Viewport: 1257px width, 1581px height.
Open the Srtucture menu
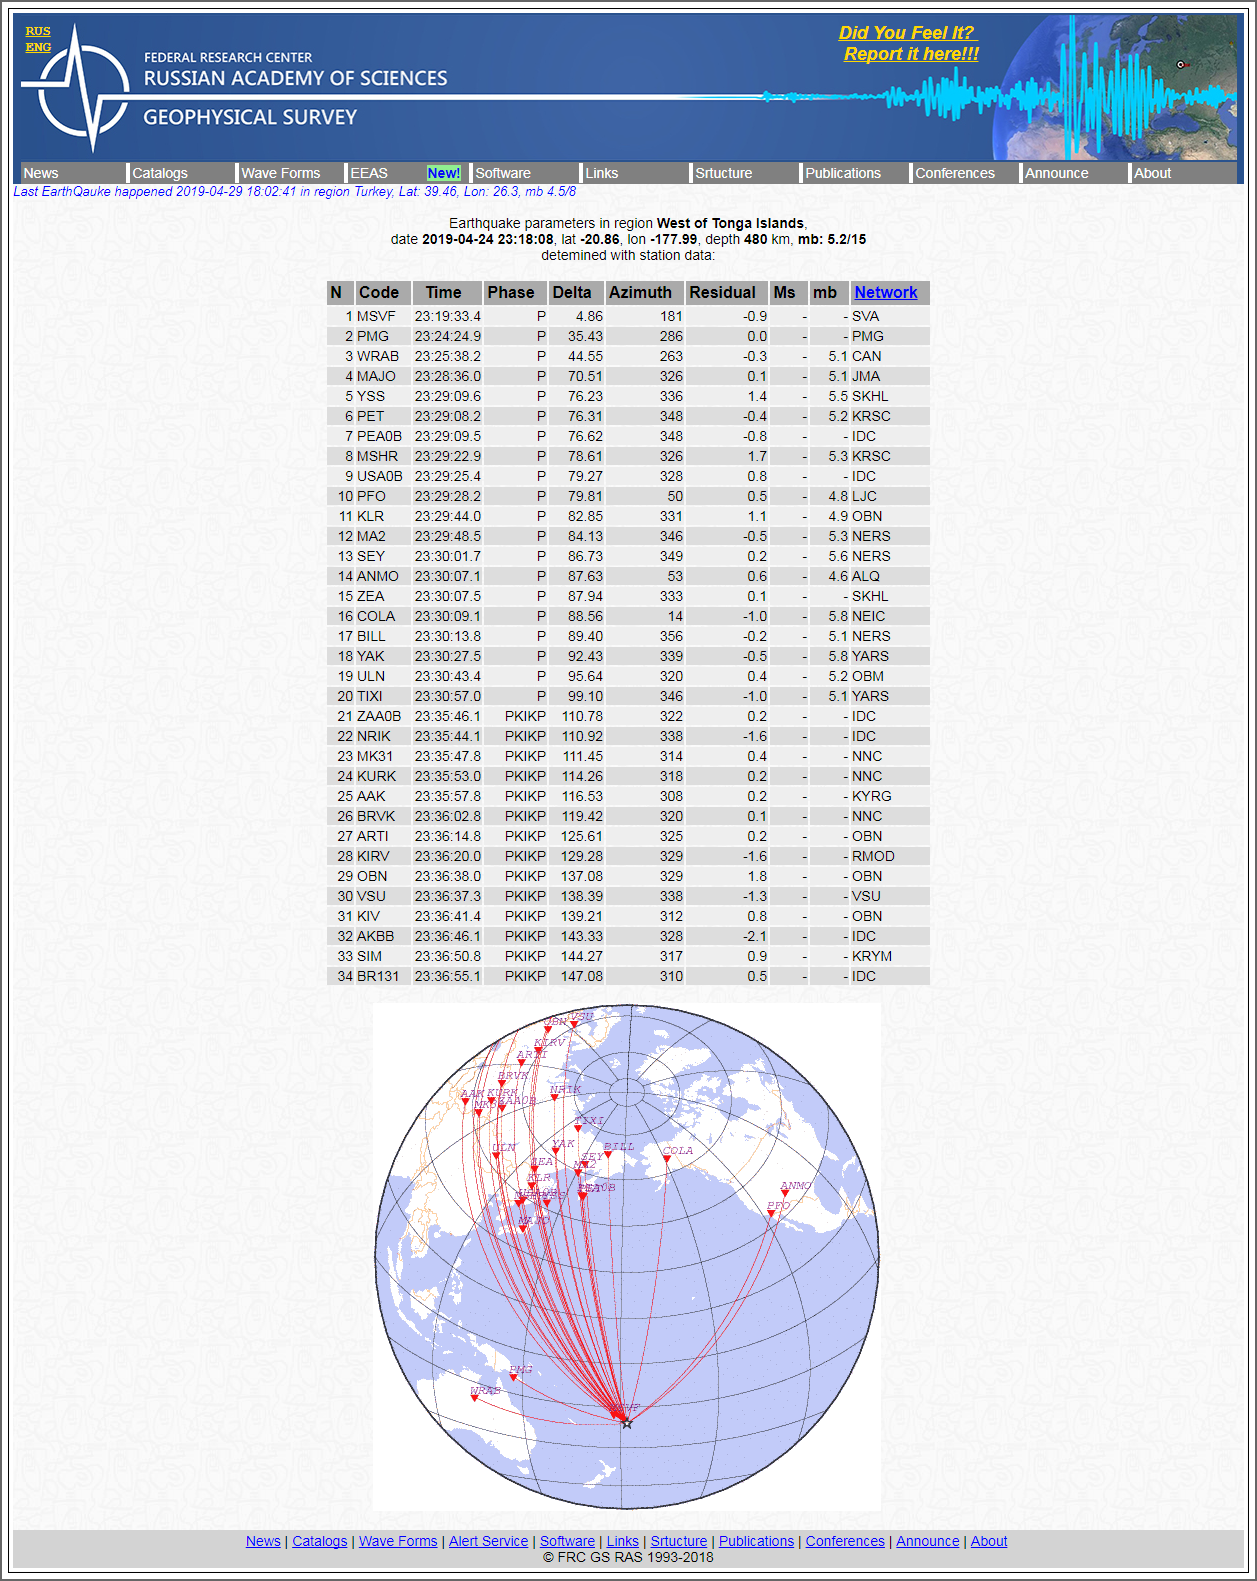724,173
